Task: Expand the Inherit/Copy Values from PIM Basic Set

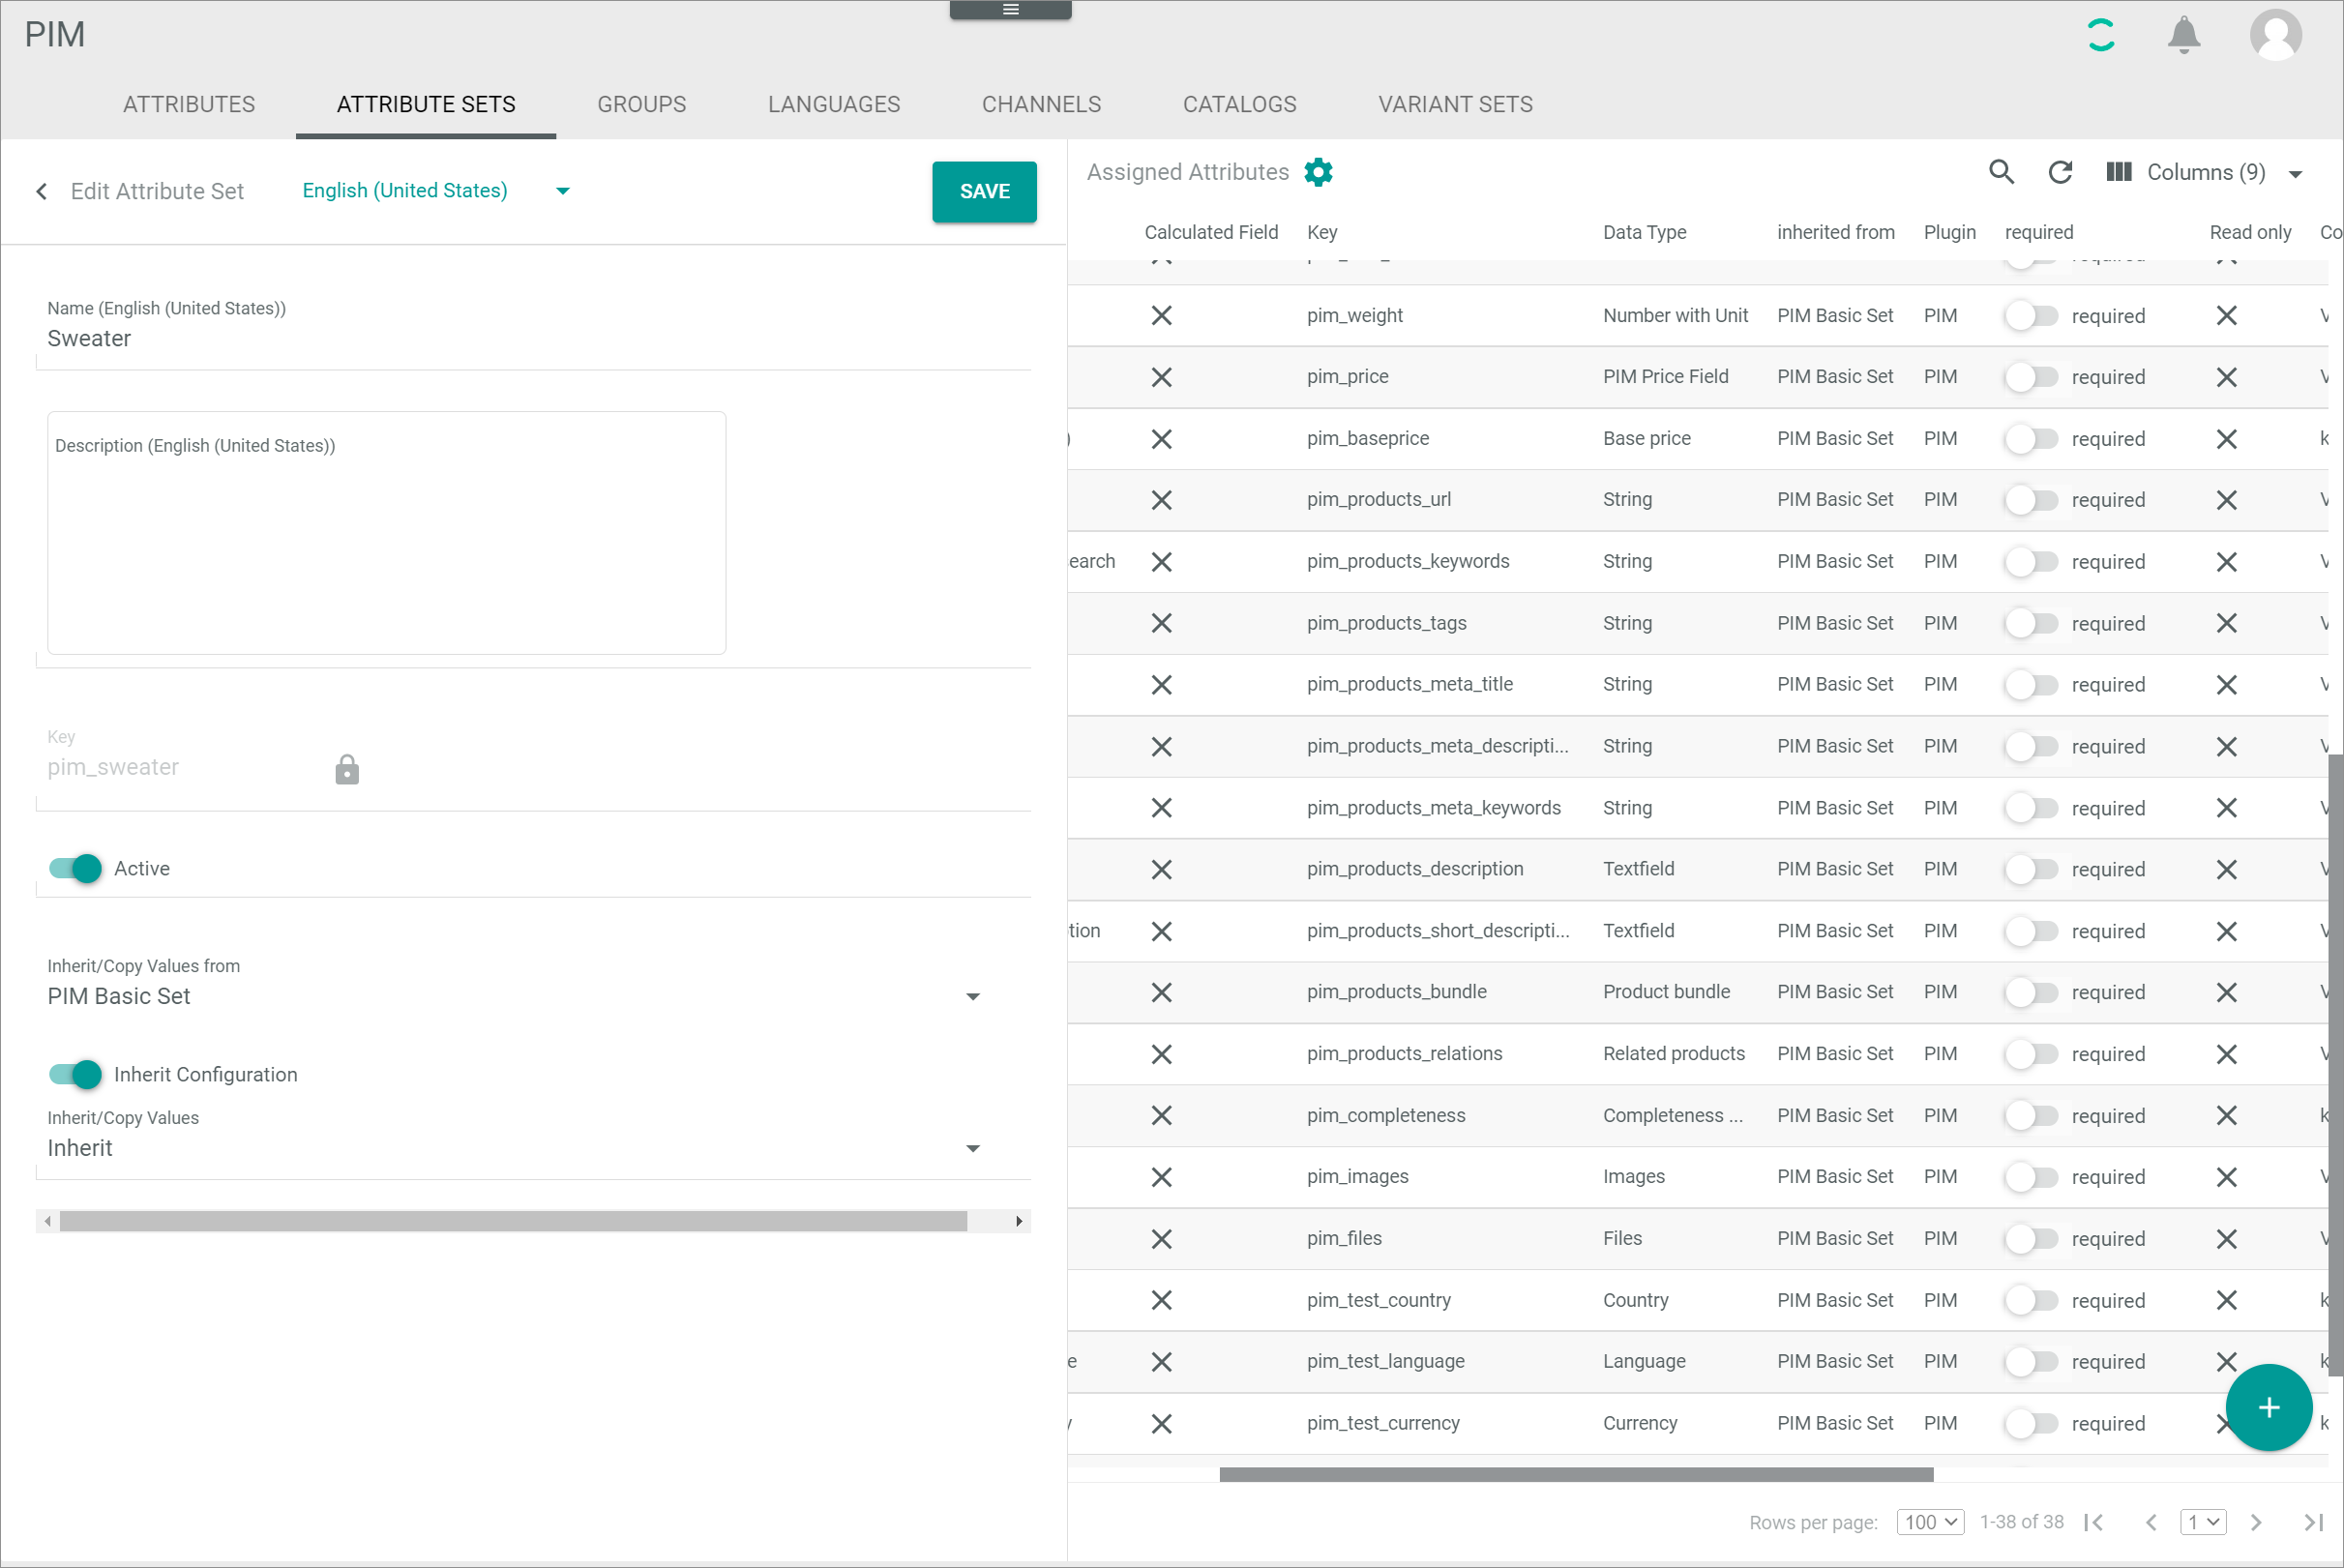Action: [972, 994]
